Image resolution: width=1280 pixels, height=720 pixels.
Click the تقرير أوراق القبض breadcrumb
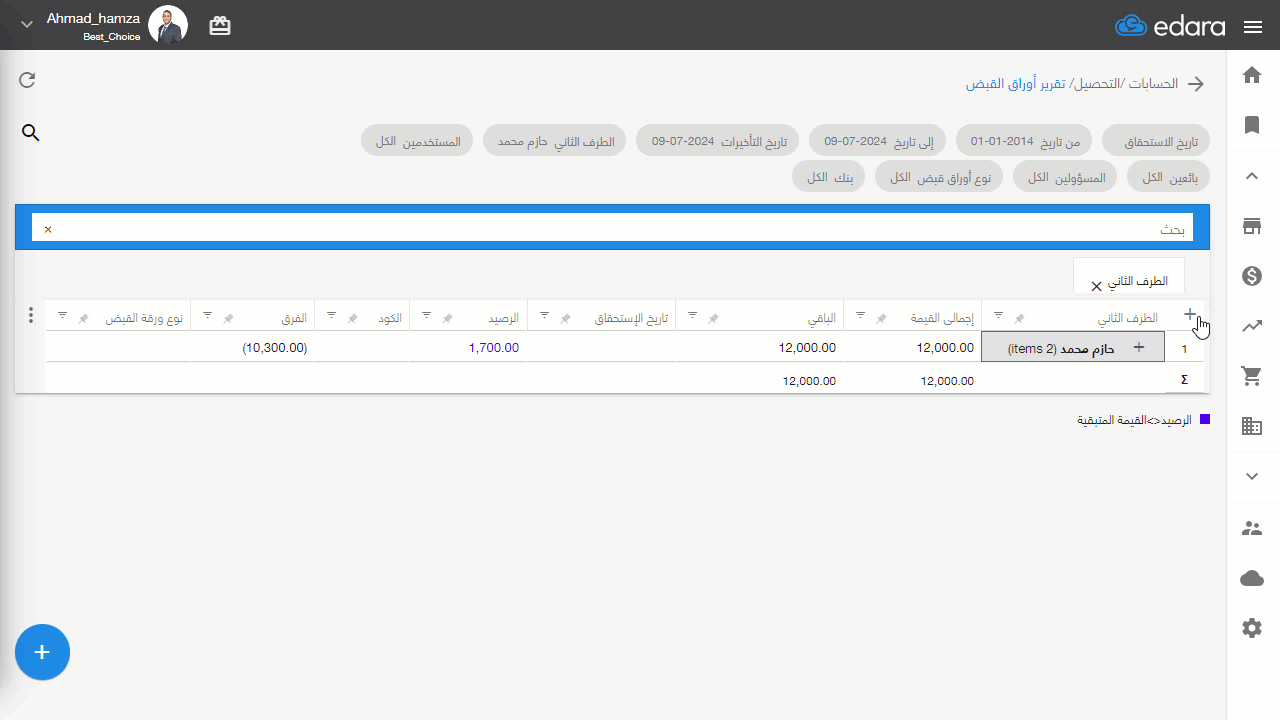pyautogui.click(x=1015, y=84)
